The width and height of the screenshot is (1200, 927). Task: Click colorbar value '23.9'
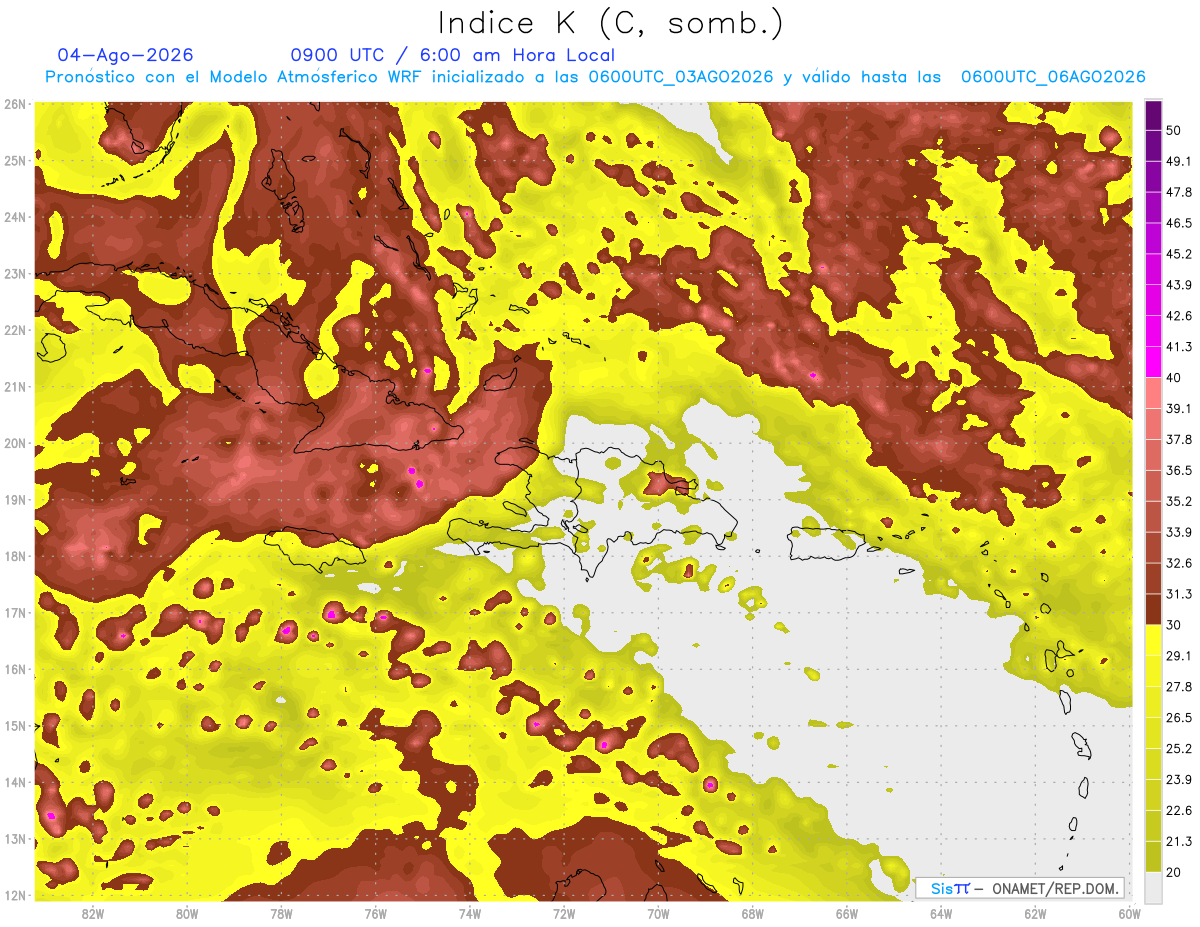click(x=1178, y=780)
